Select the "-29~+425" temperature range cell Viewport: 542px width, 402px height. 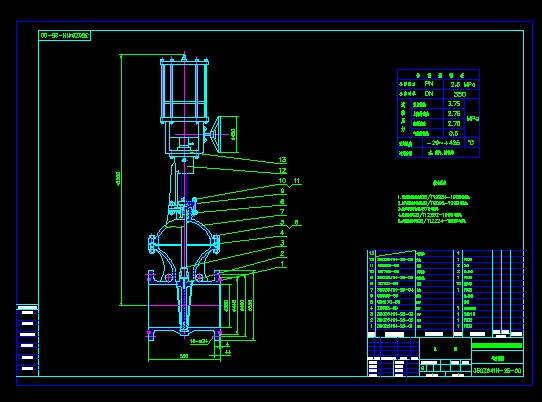click(444, 143)
